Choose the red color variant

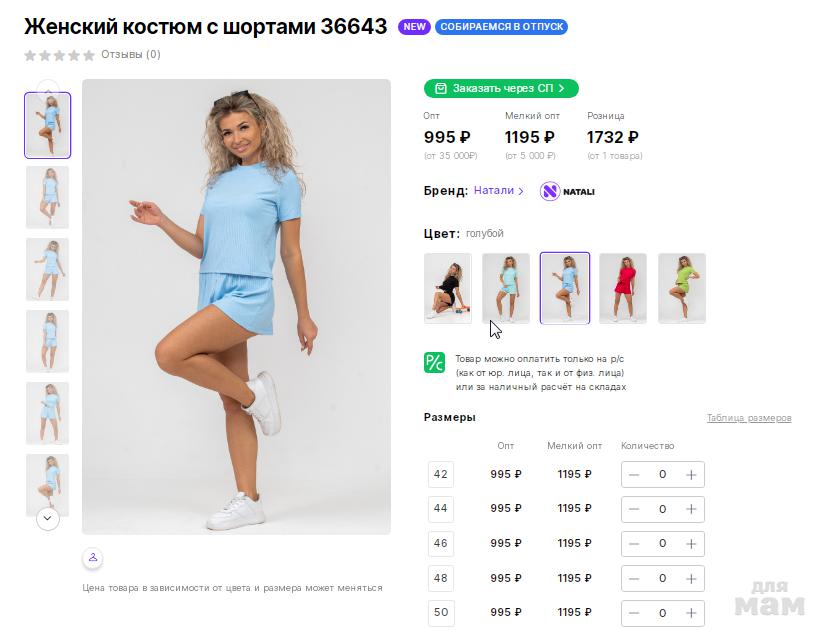pos(623,288)
